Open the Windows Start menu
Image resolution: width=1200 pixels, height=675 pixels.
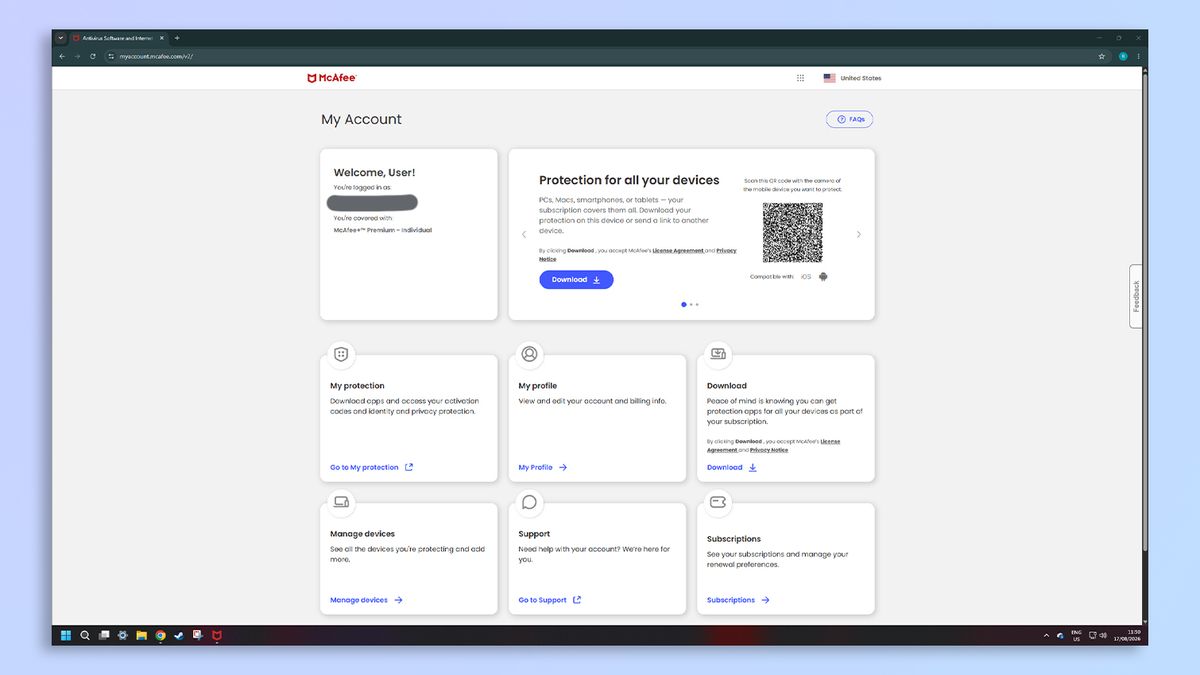[x=66, y=635]
